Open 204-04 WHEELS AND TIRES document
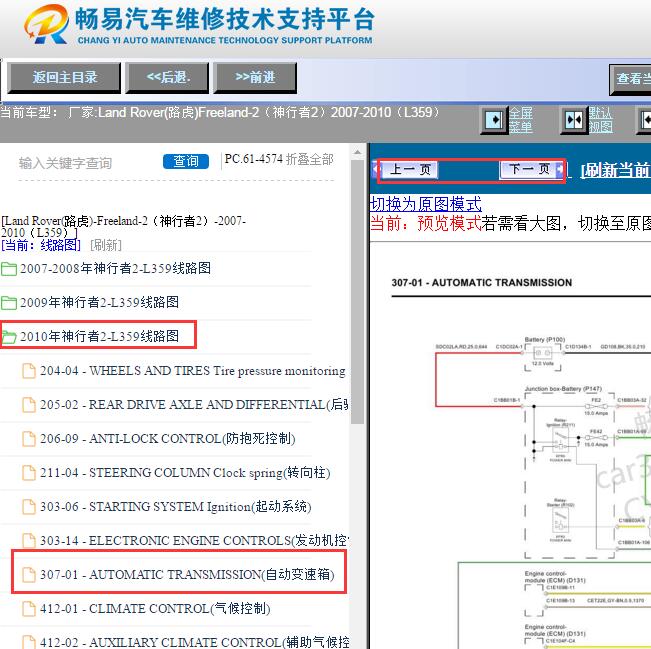Image resolution: width=651 pixels, height=649 pixels. point(193,371)
